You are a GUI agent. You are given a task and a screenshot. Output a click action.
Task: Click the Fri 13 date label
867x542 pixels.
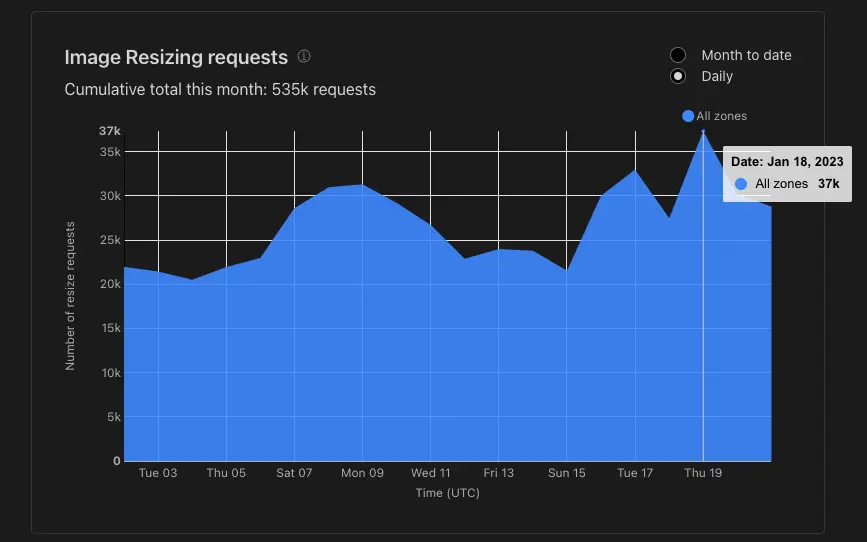point(499,473)
